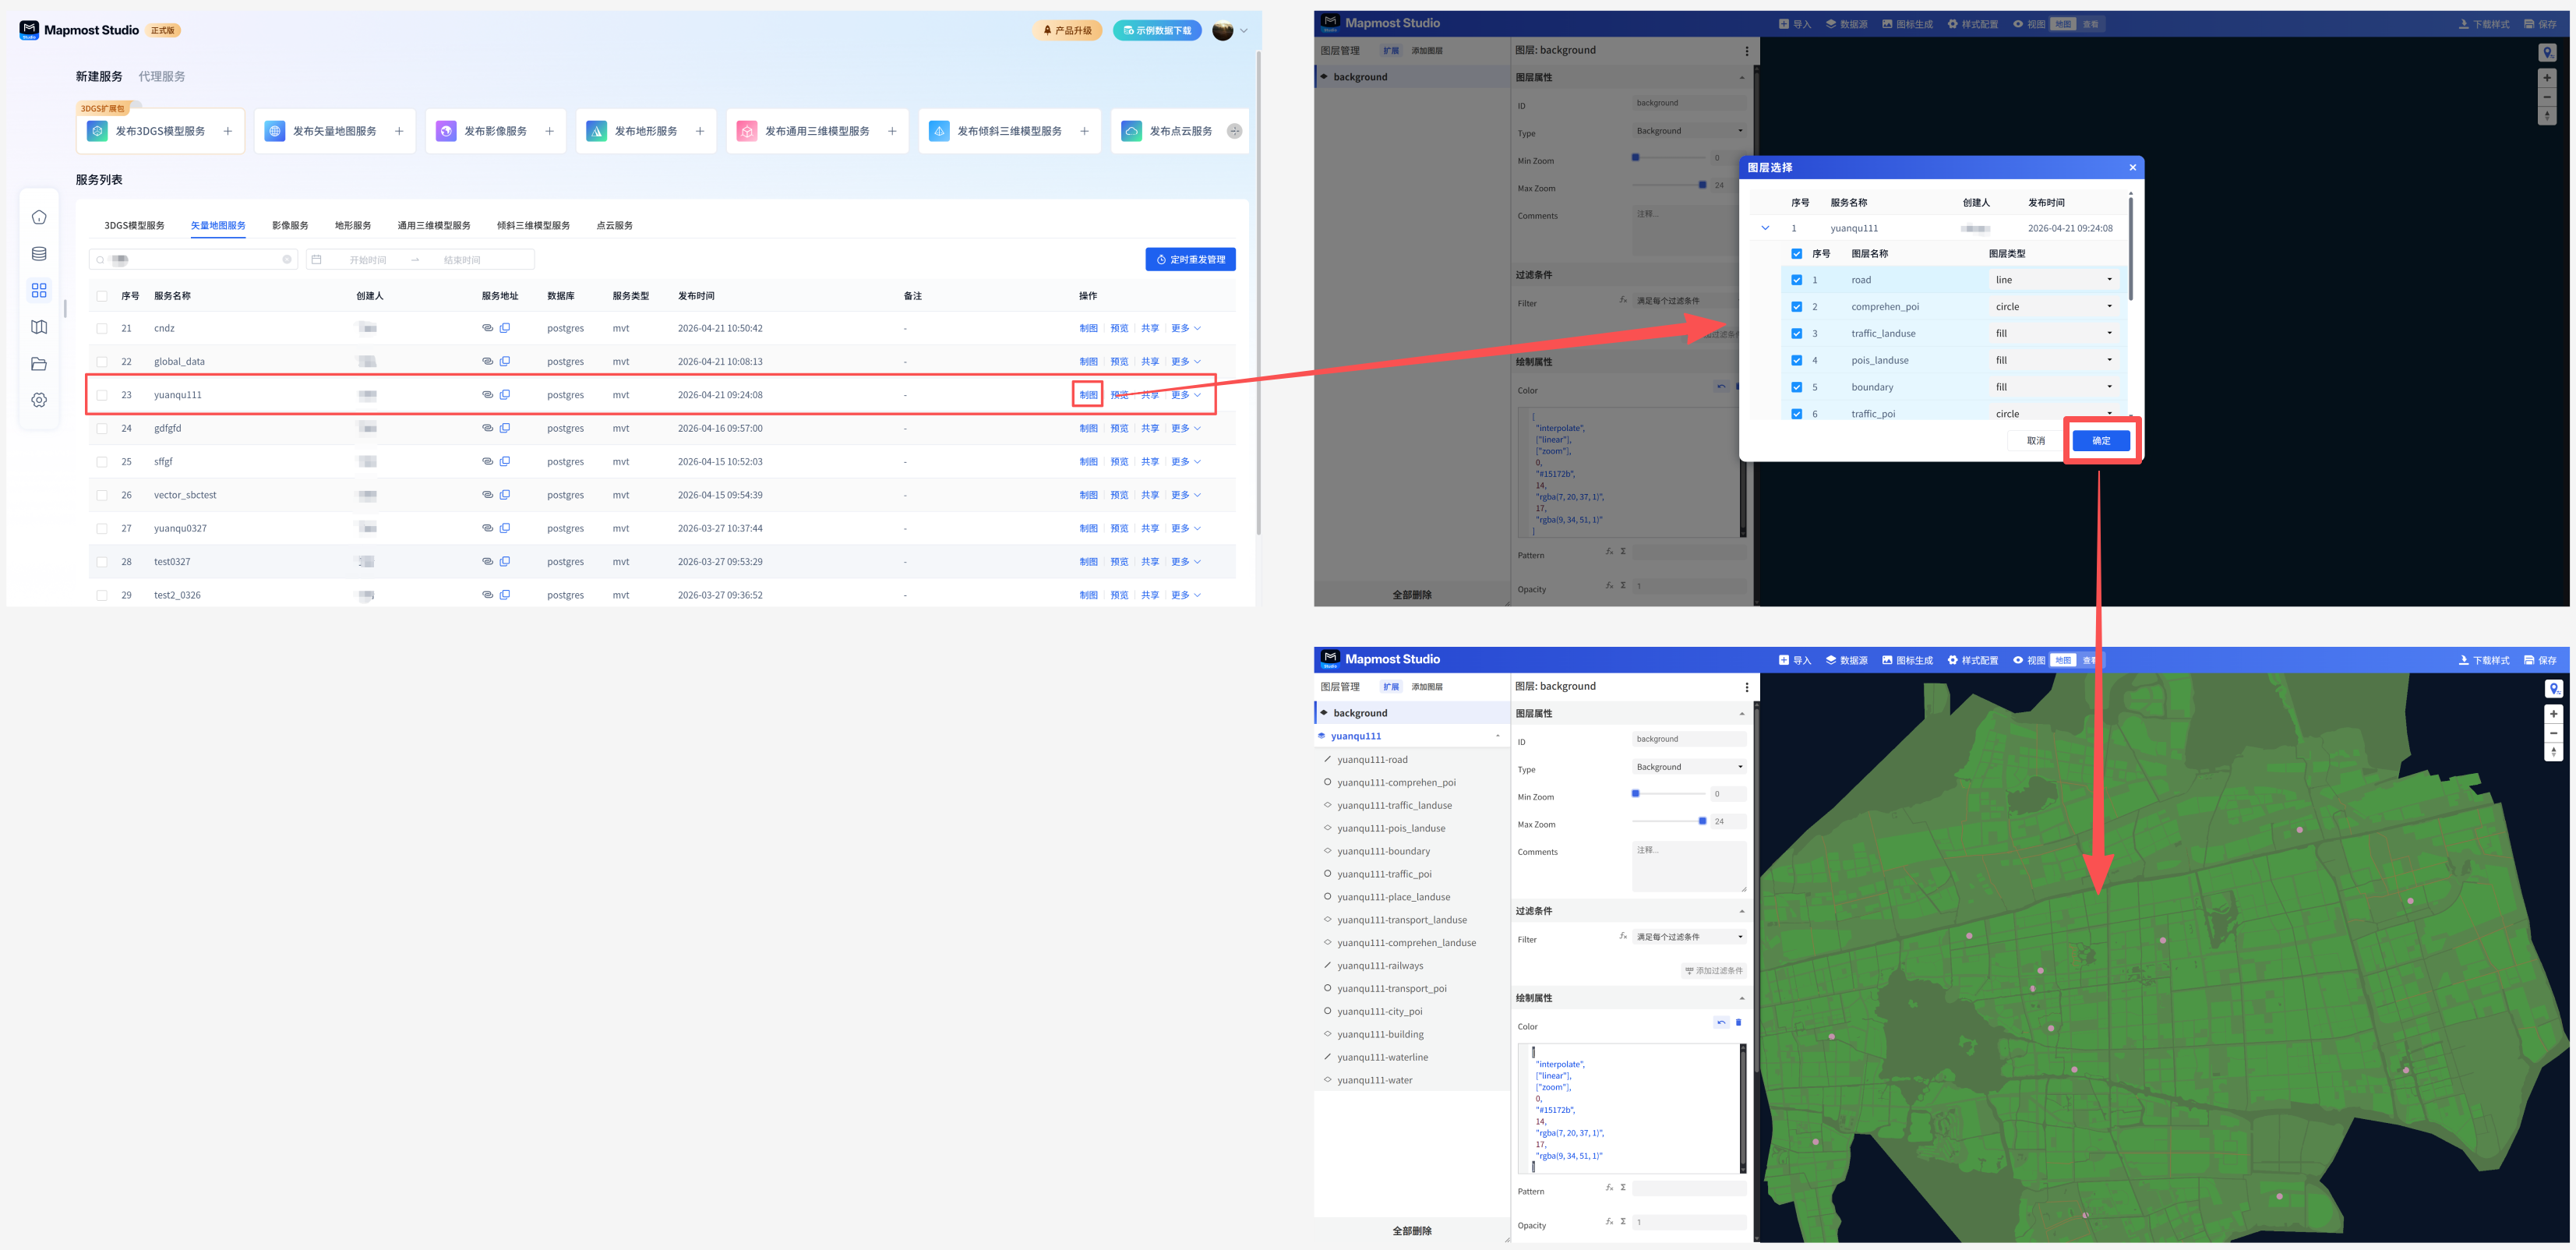Click the service address link icon for cndz
The image size is (2576, 1250).
[x=488, y=328]
